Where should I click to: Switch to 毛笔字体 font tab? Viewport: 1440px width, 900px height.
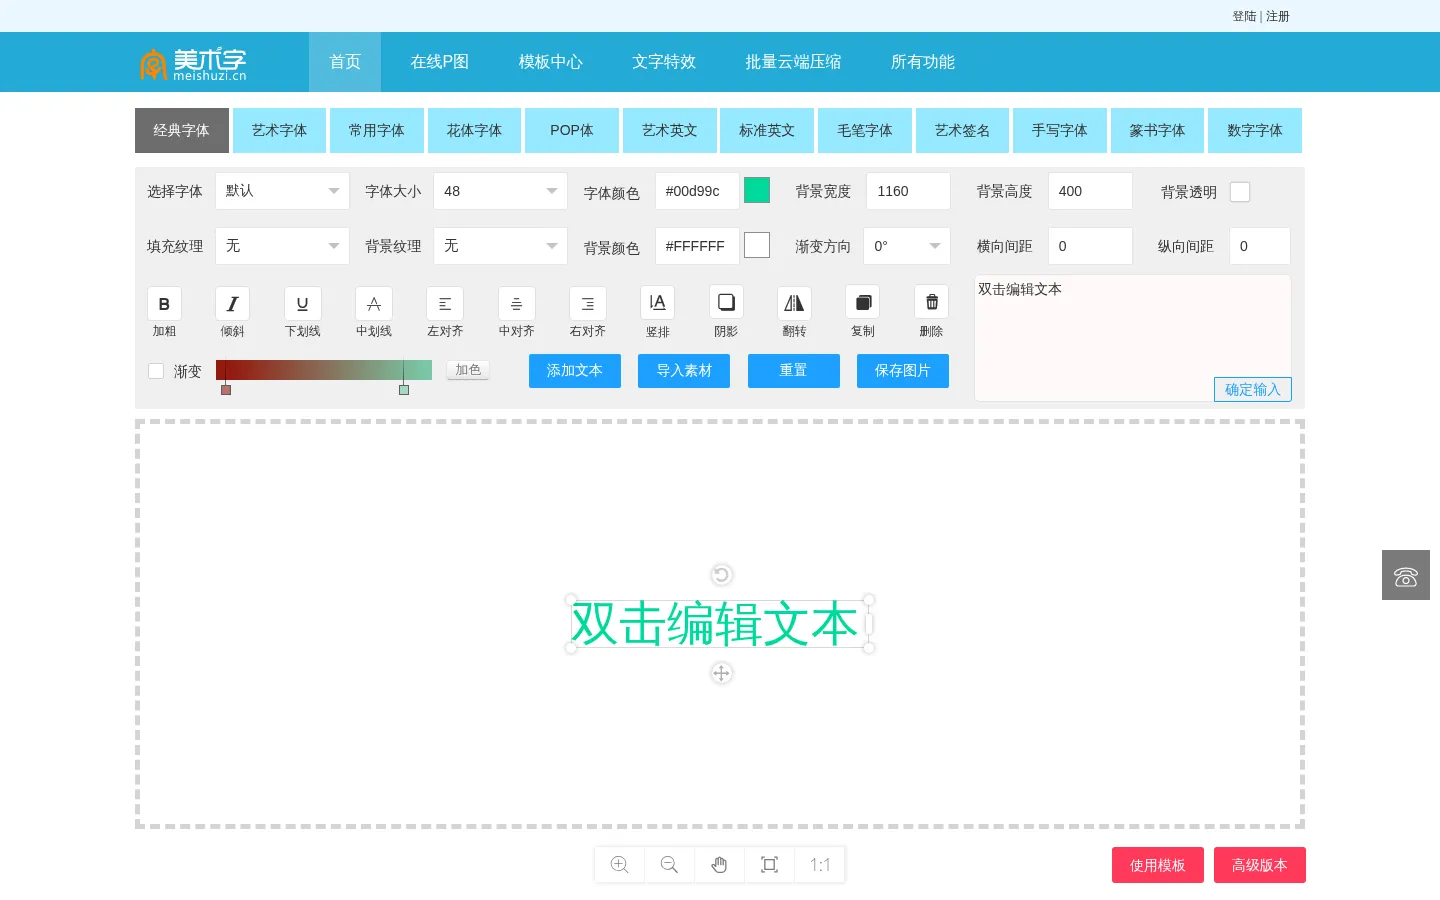[864, 130]
